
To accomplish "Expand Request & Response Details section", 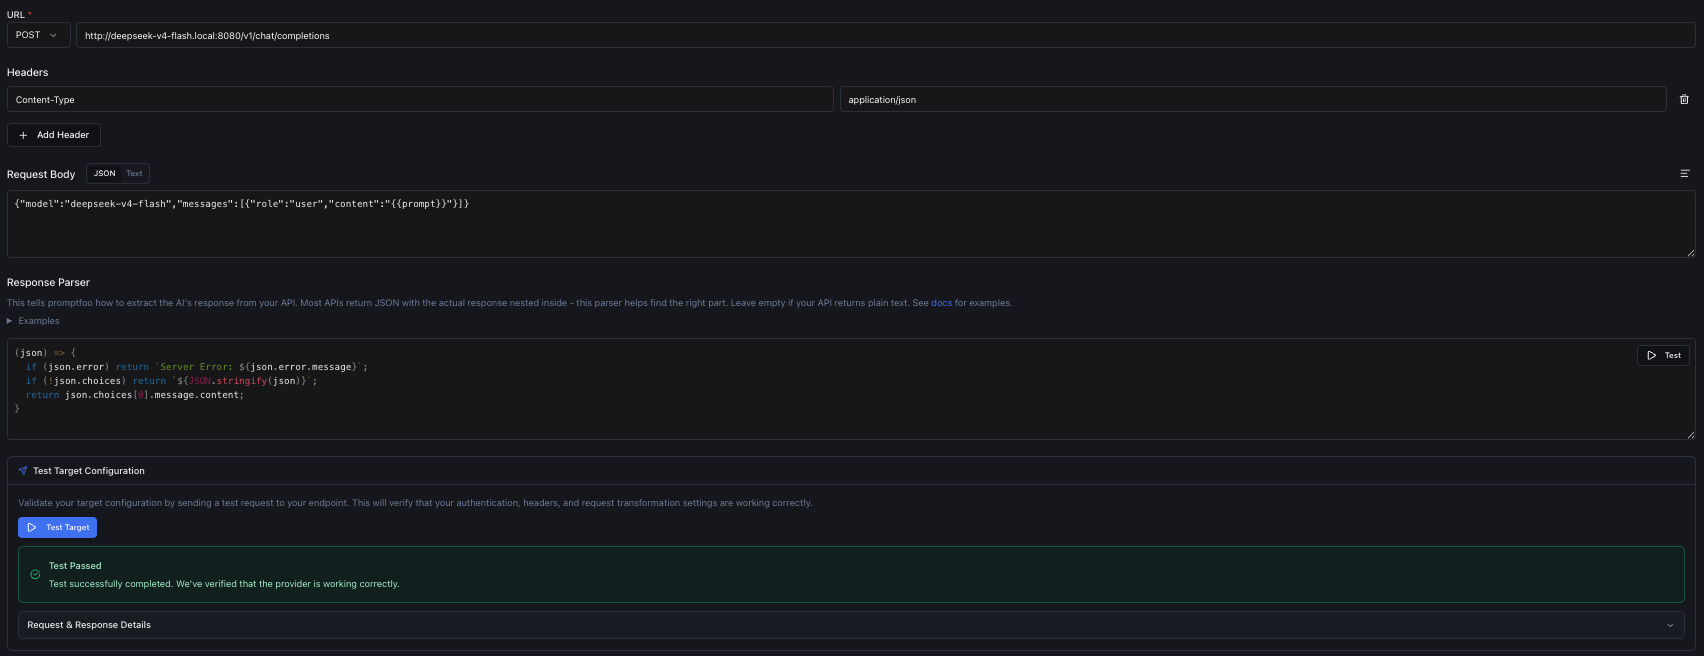I will (x=851, y=625).
